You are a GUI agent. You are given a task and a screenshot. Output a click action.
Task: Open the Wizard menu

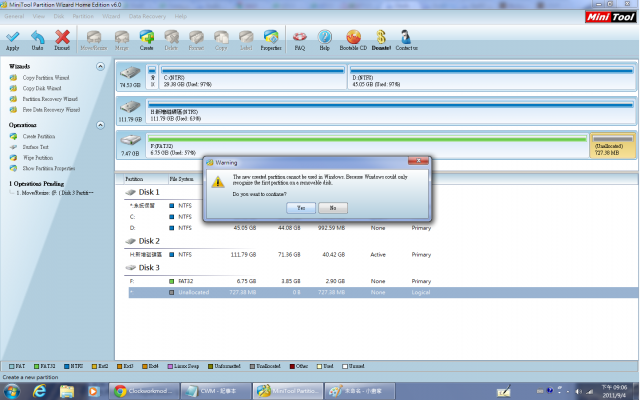[x=111, y=16]
